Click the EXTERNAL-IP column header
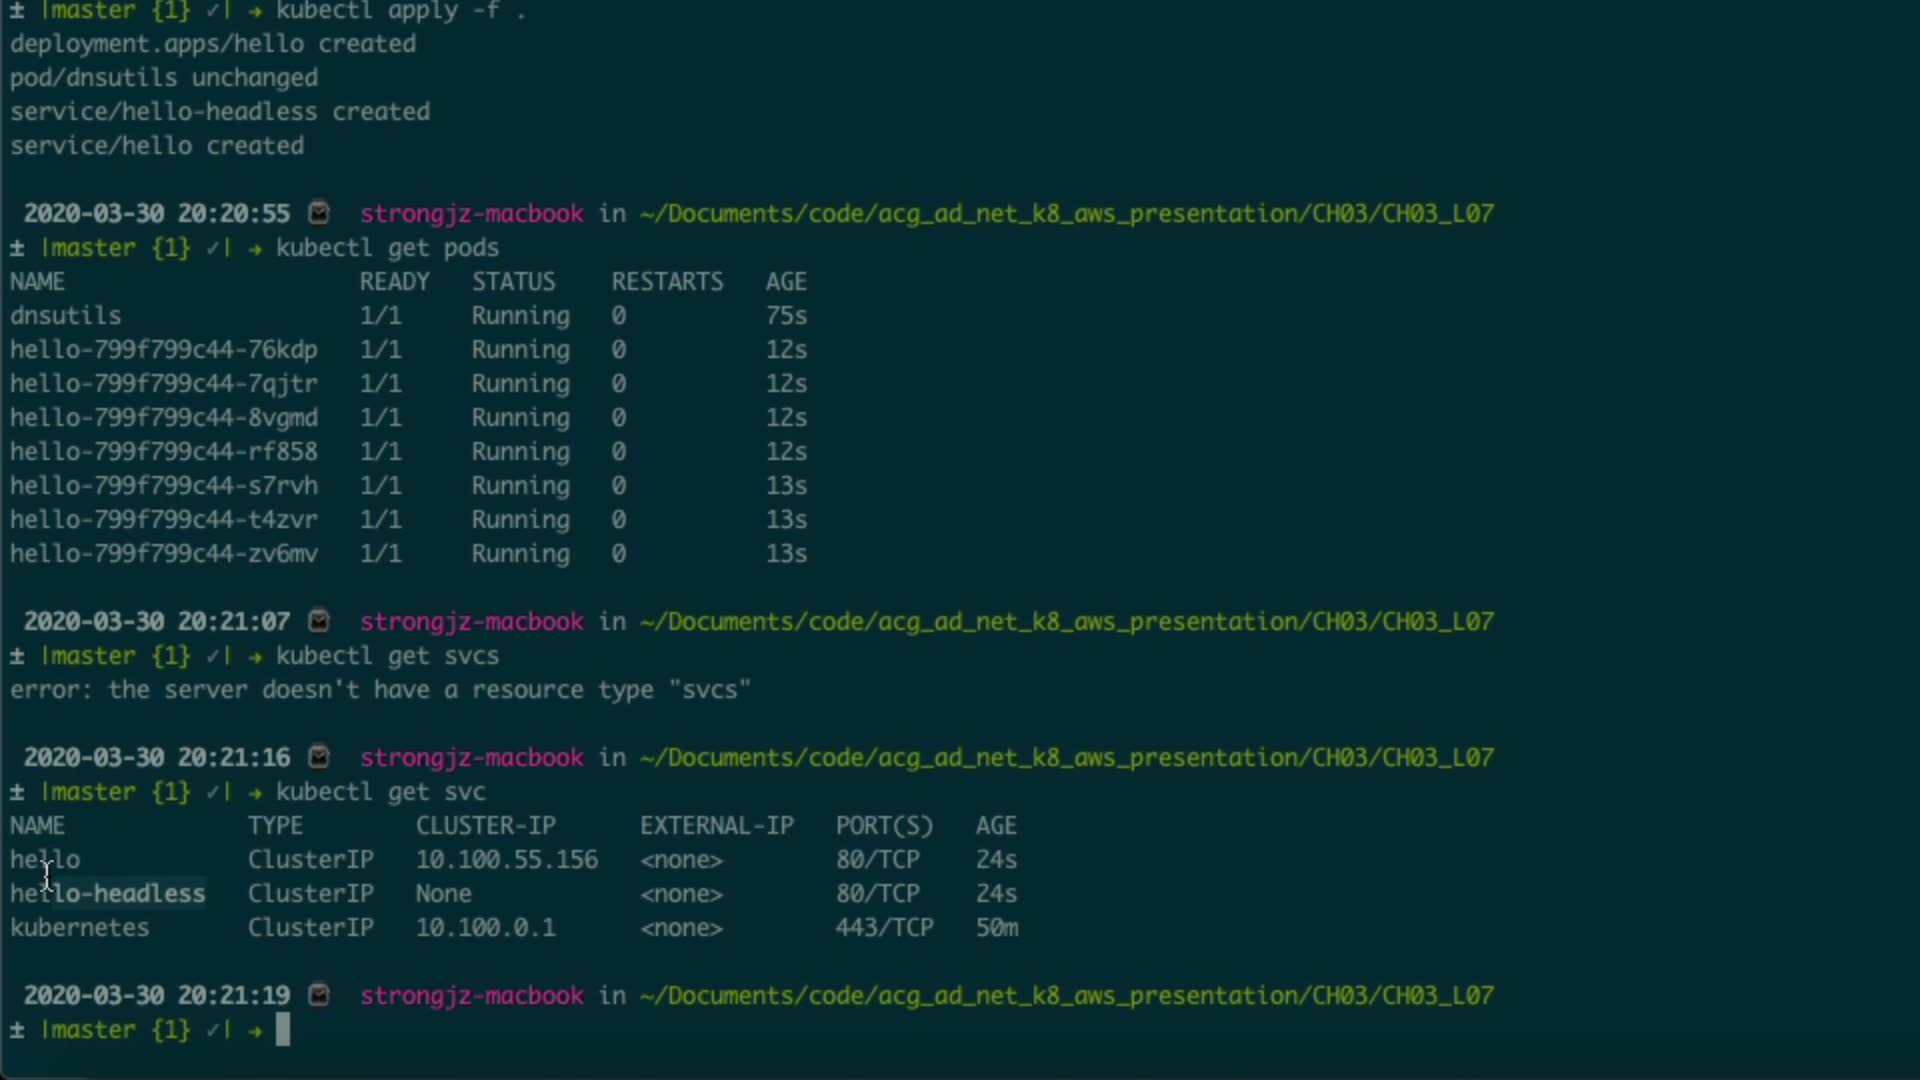This screenshot has width=1920, height=1080. tap(716, 825)
